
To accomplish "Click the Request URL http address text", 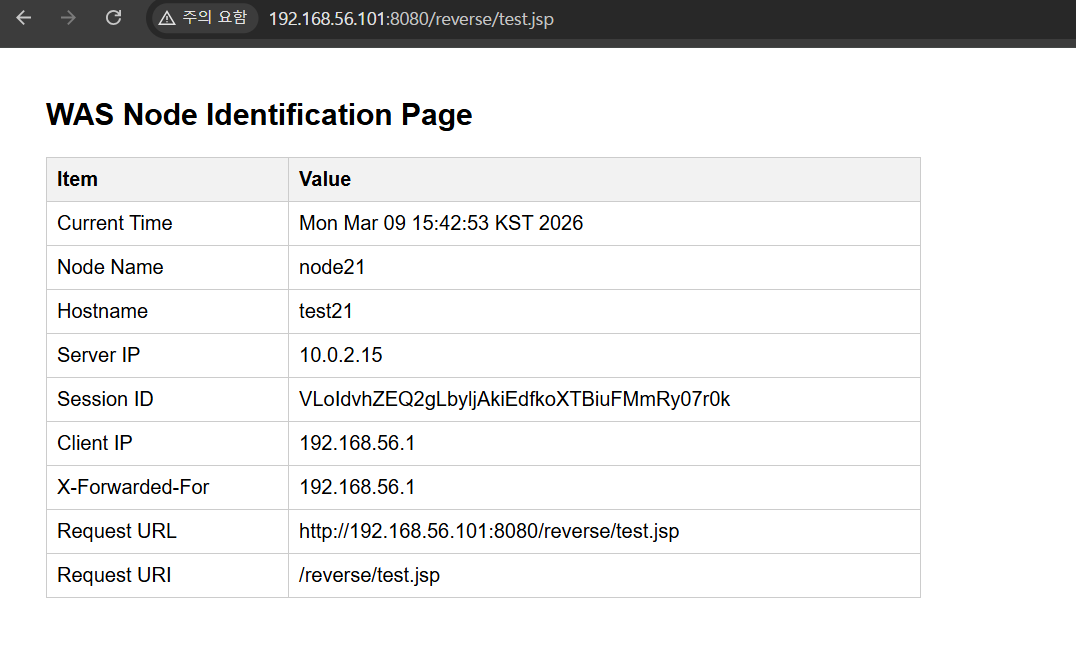I will click(489, 531).
